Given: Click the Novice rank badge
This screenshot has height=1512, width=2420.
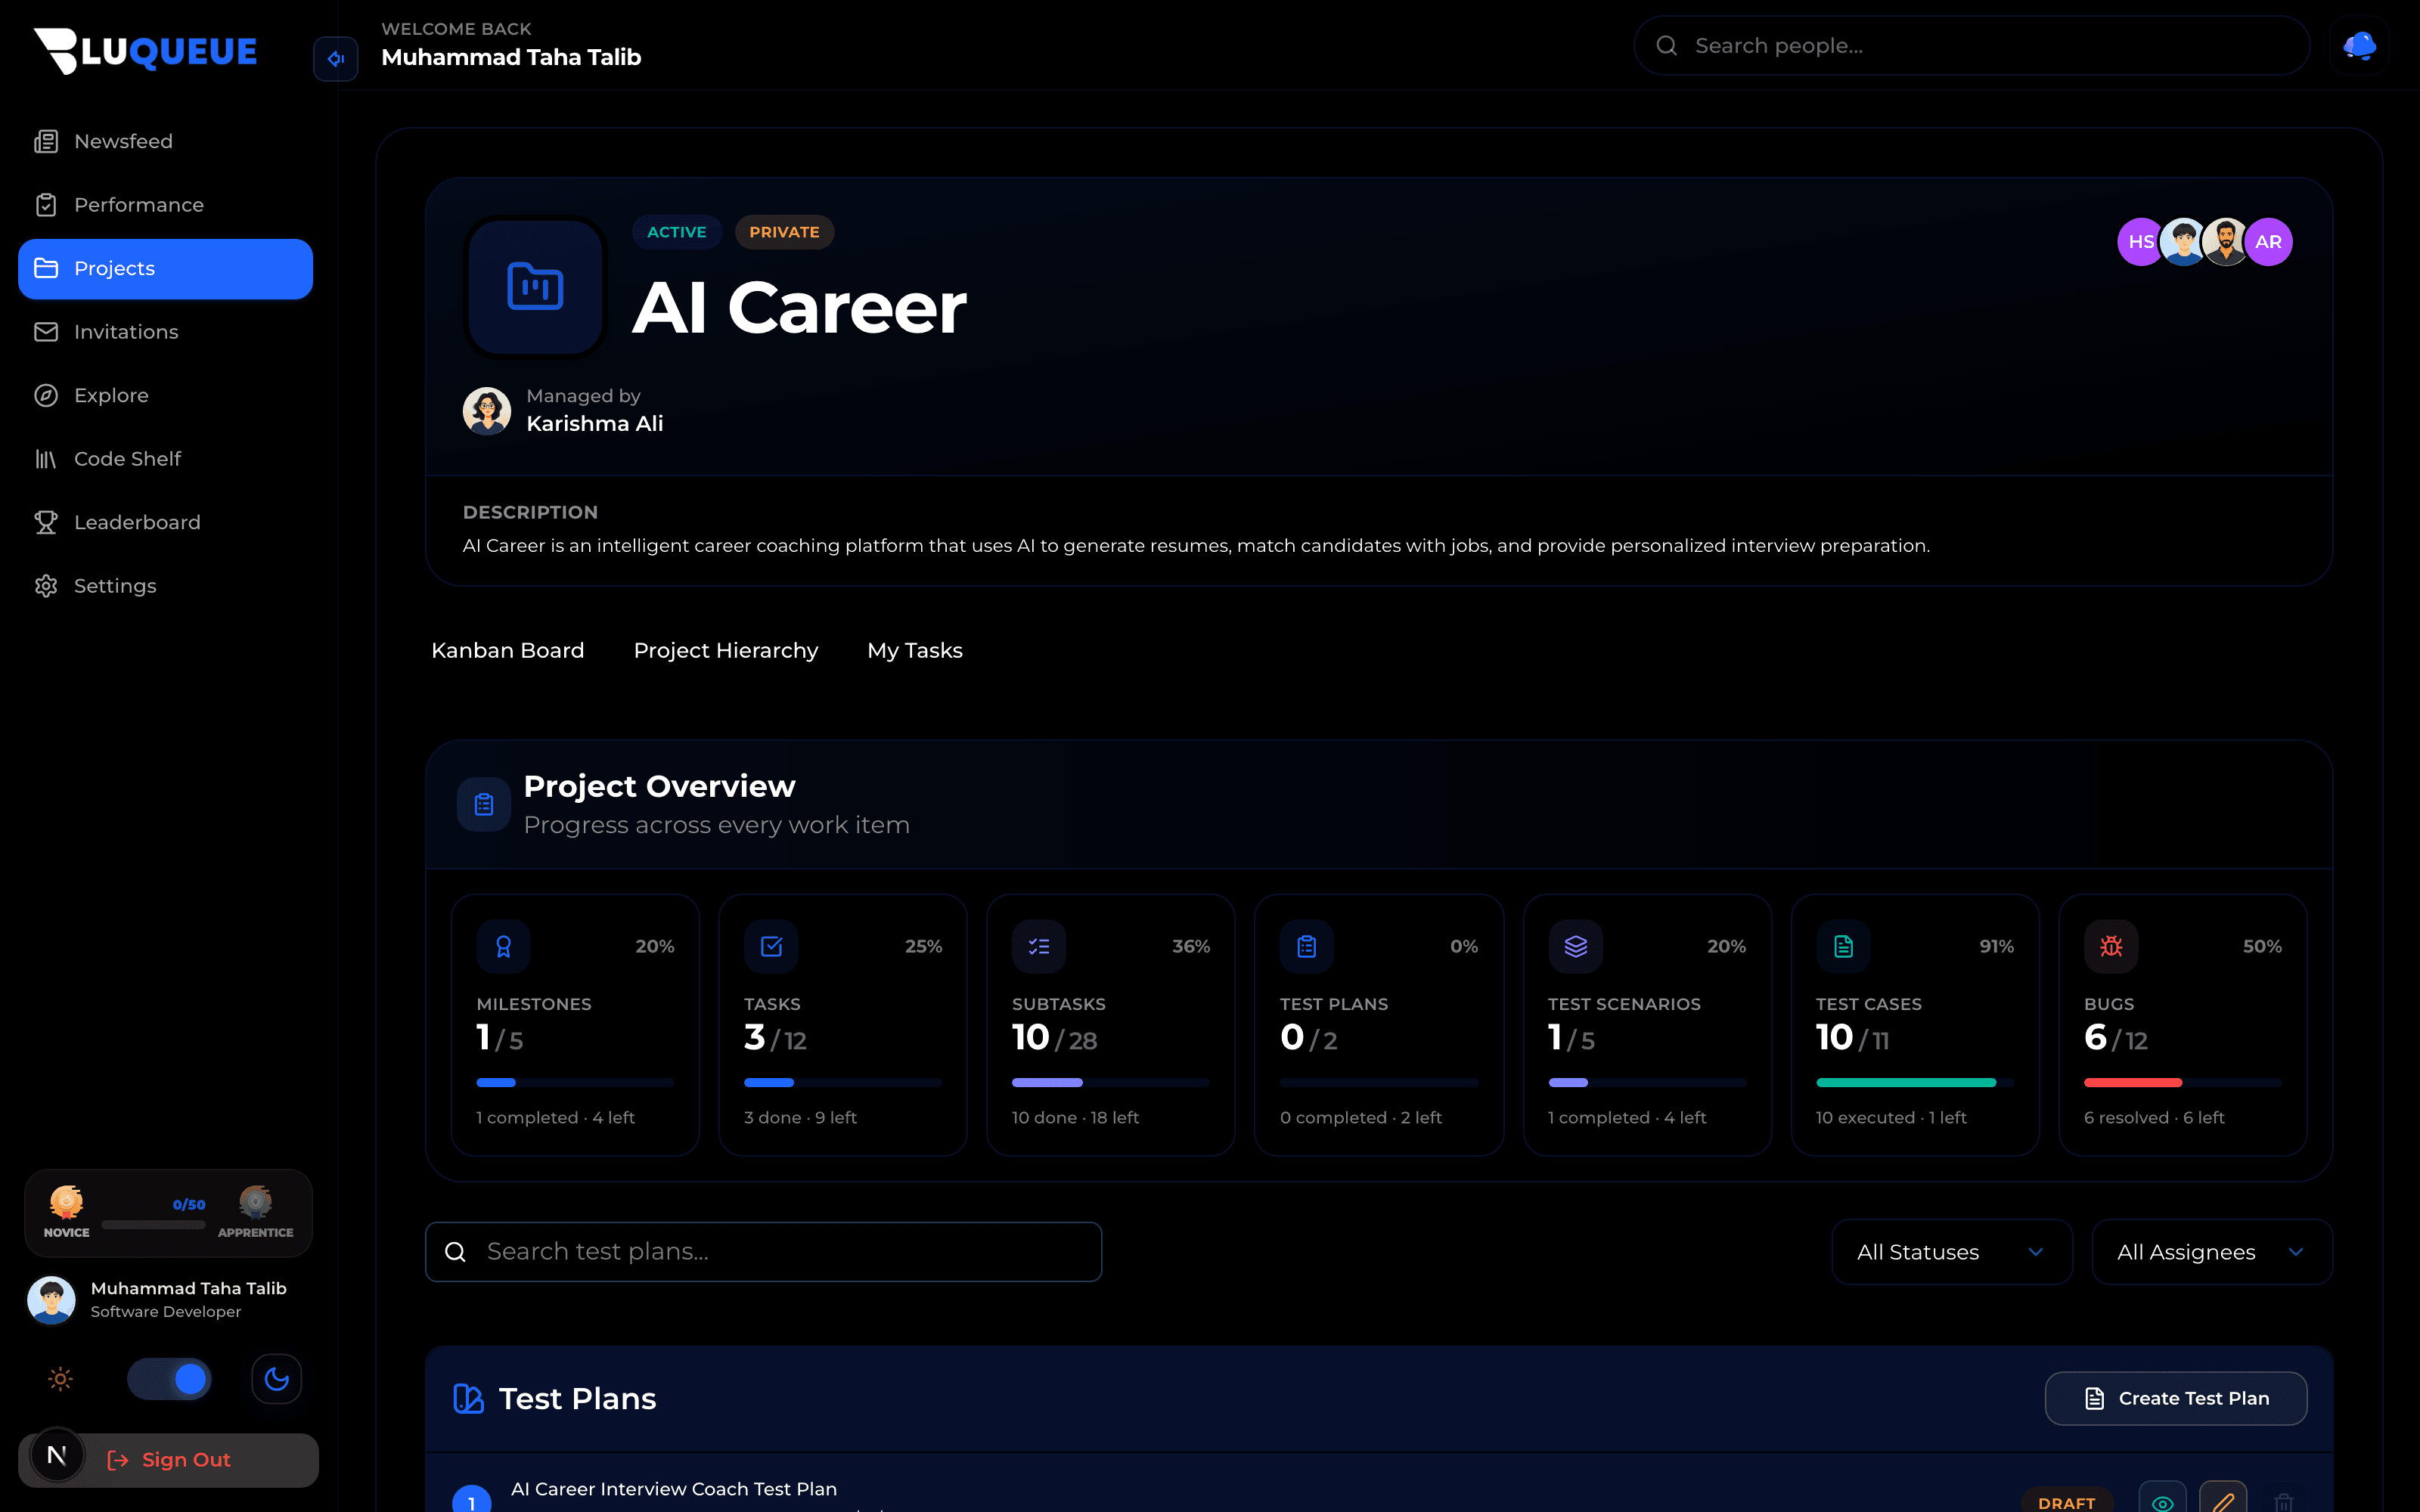Looking at the screenshot, I should click(66, 1211).
